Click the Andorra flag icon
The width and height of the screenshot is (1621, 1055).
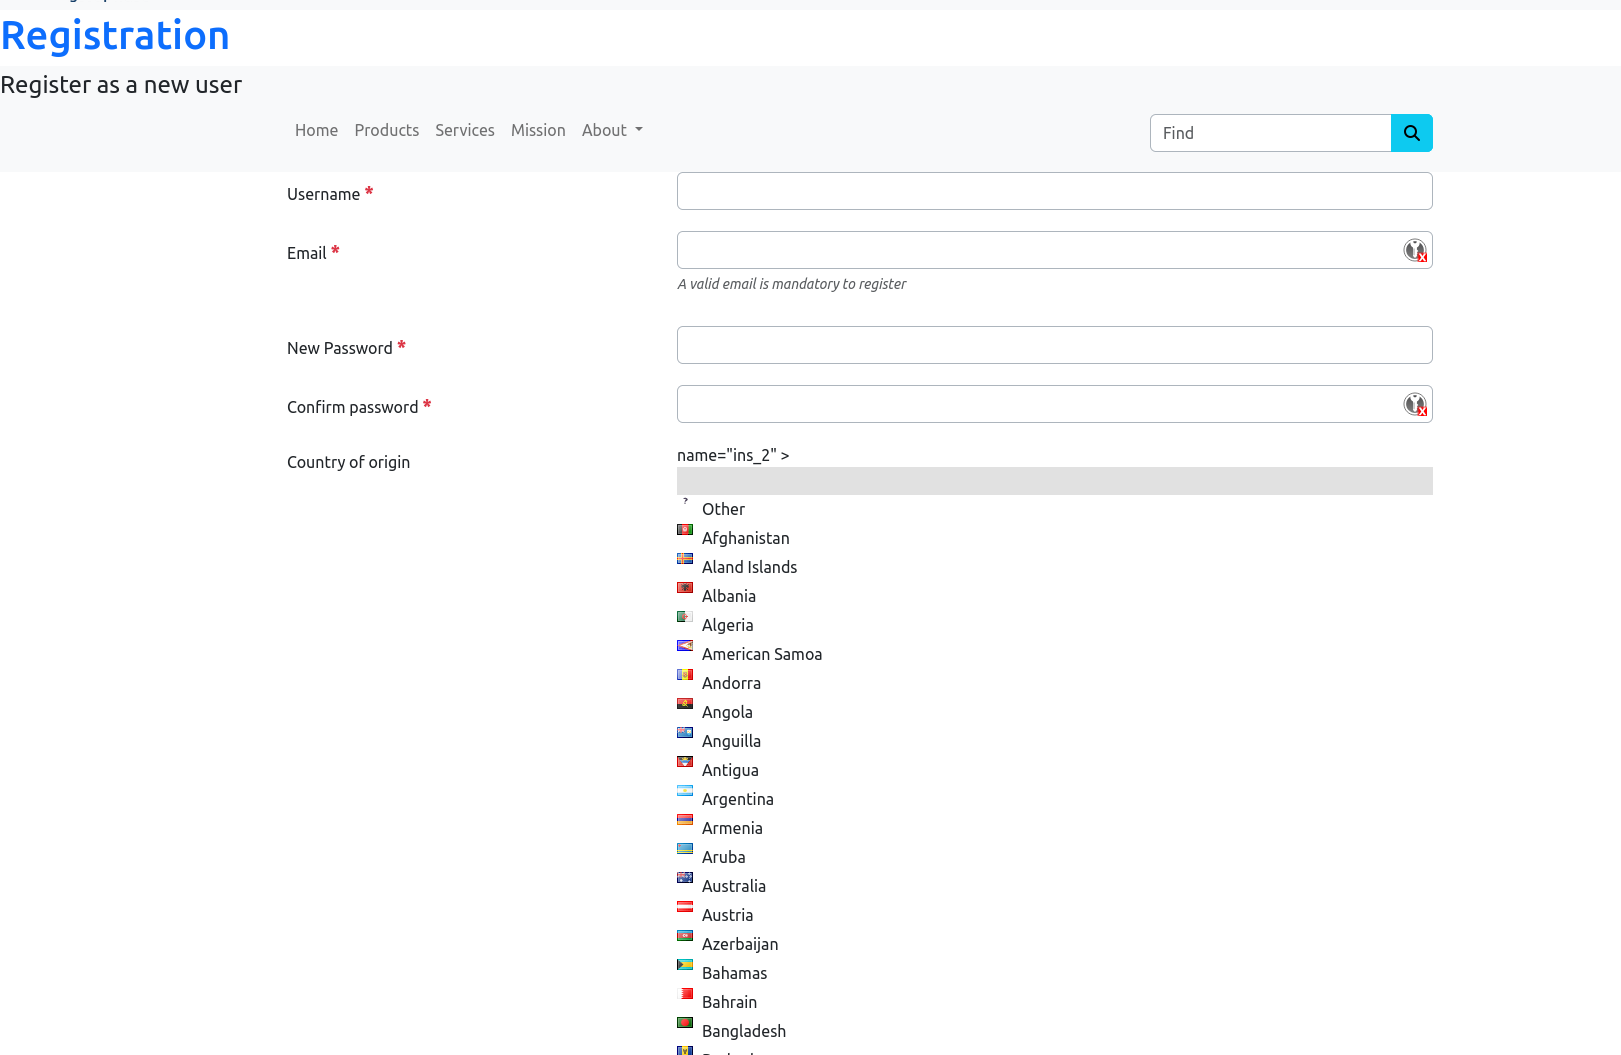(685, 675)
